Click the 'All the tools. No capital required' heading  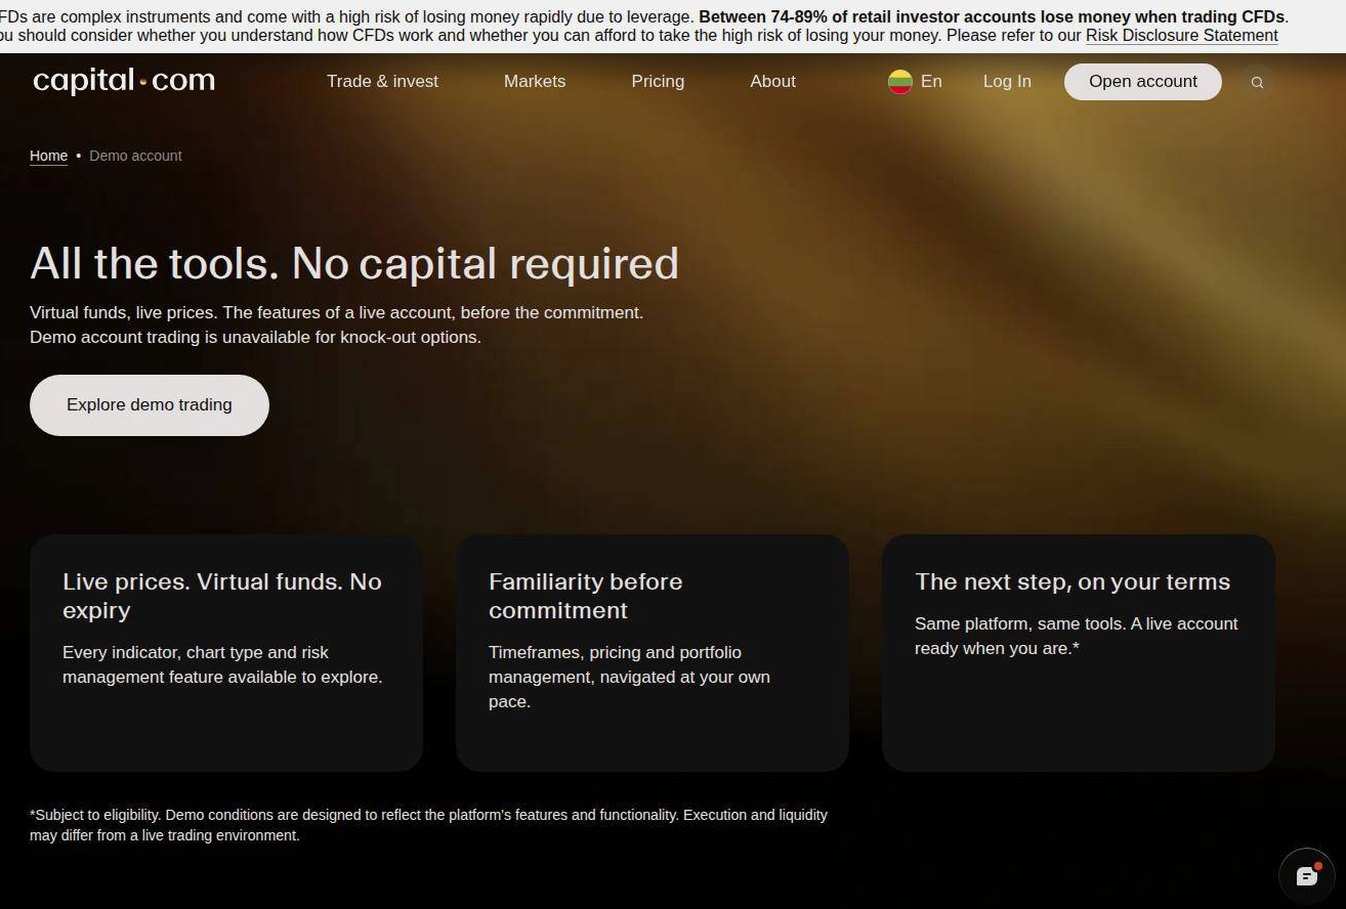(354, 264)
